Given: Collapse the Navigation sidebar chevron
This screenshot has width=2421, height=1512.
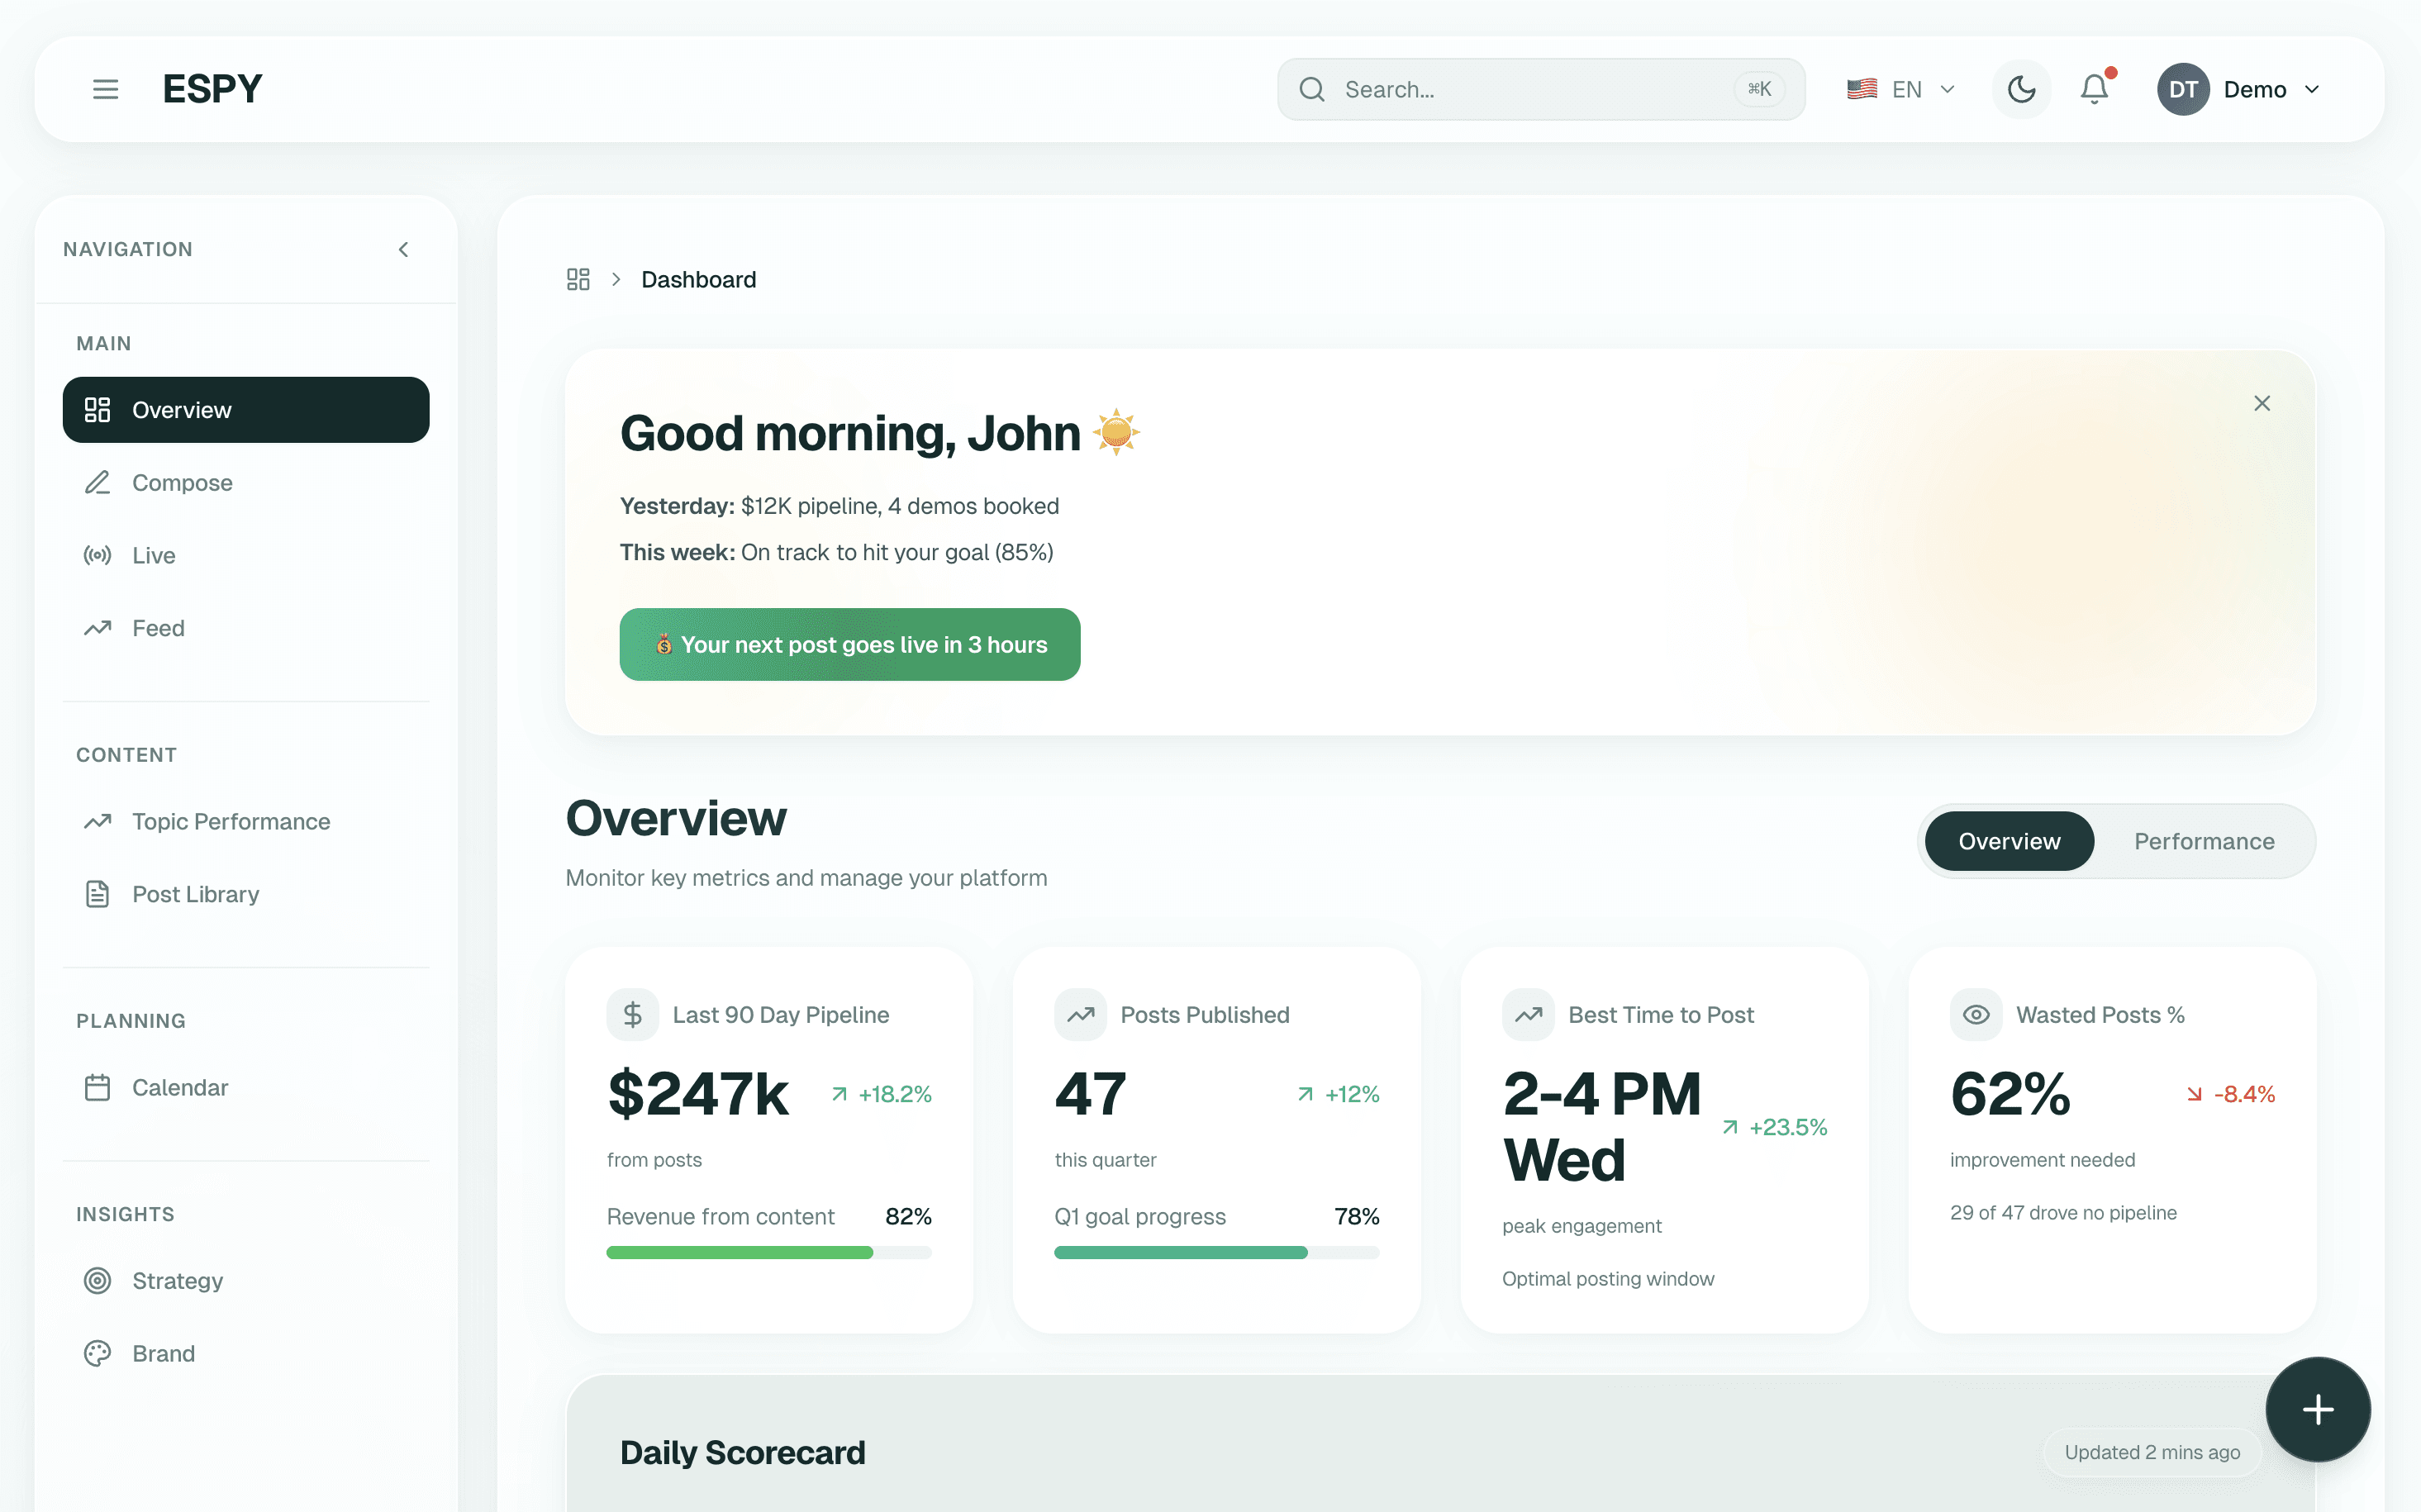Looking at the screenshot, I should click(404, 249).
